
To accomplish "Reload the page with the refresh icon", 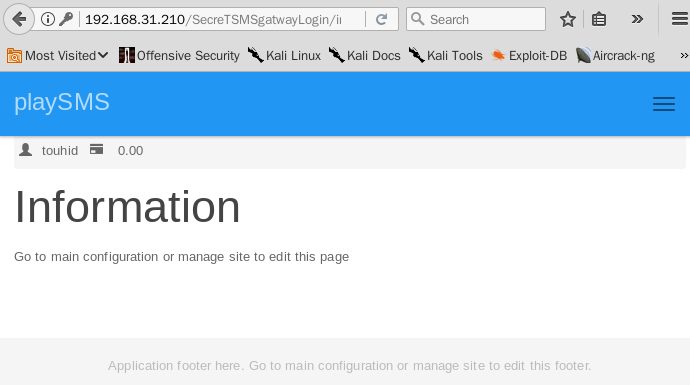I will 382,19.
